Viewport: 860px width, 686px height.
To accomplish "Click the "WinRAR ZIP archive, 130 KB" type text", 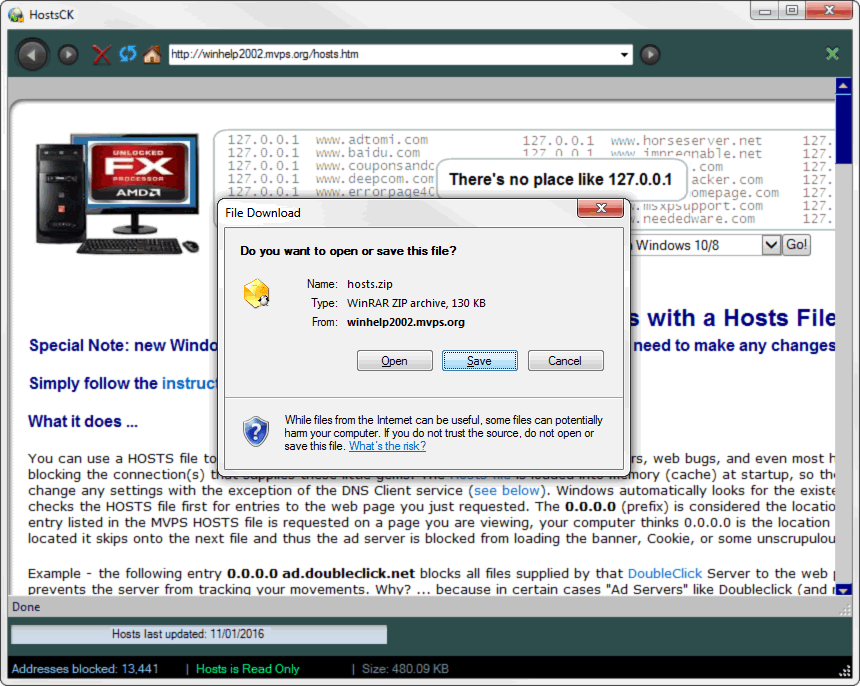I will (x=416, y=303).
